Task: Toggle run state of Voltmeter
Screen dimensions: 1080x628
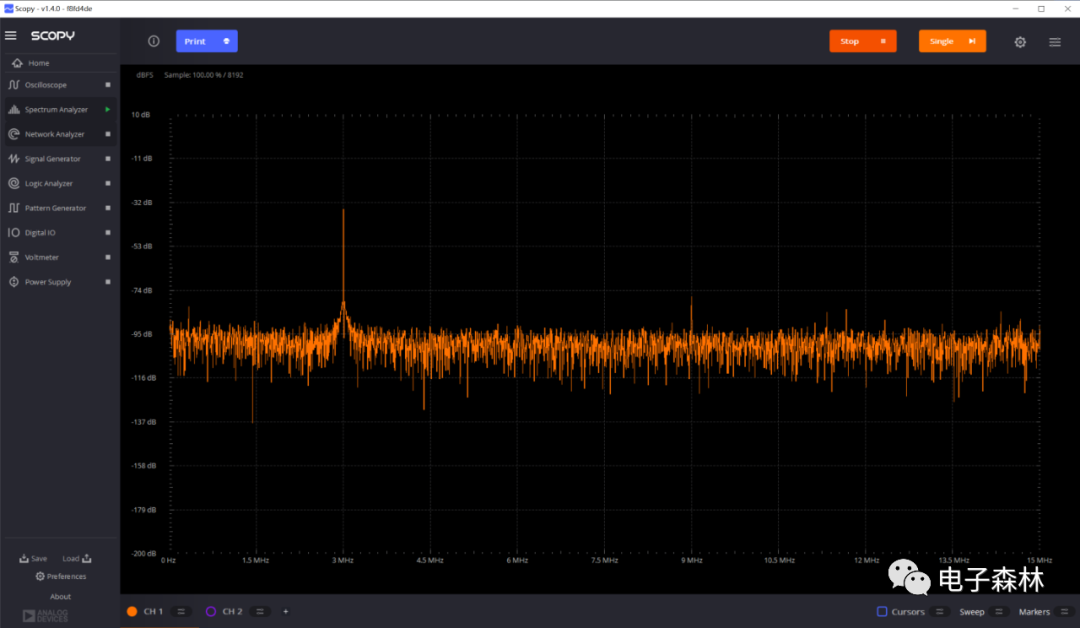Action: tap(107, 258)
